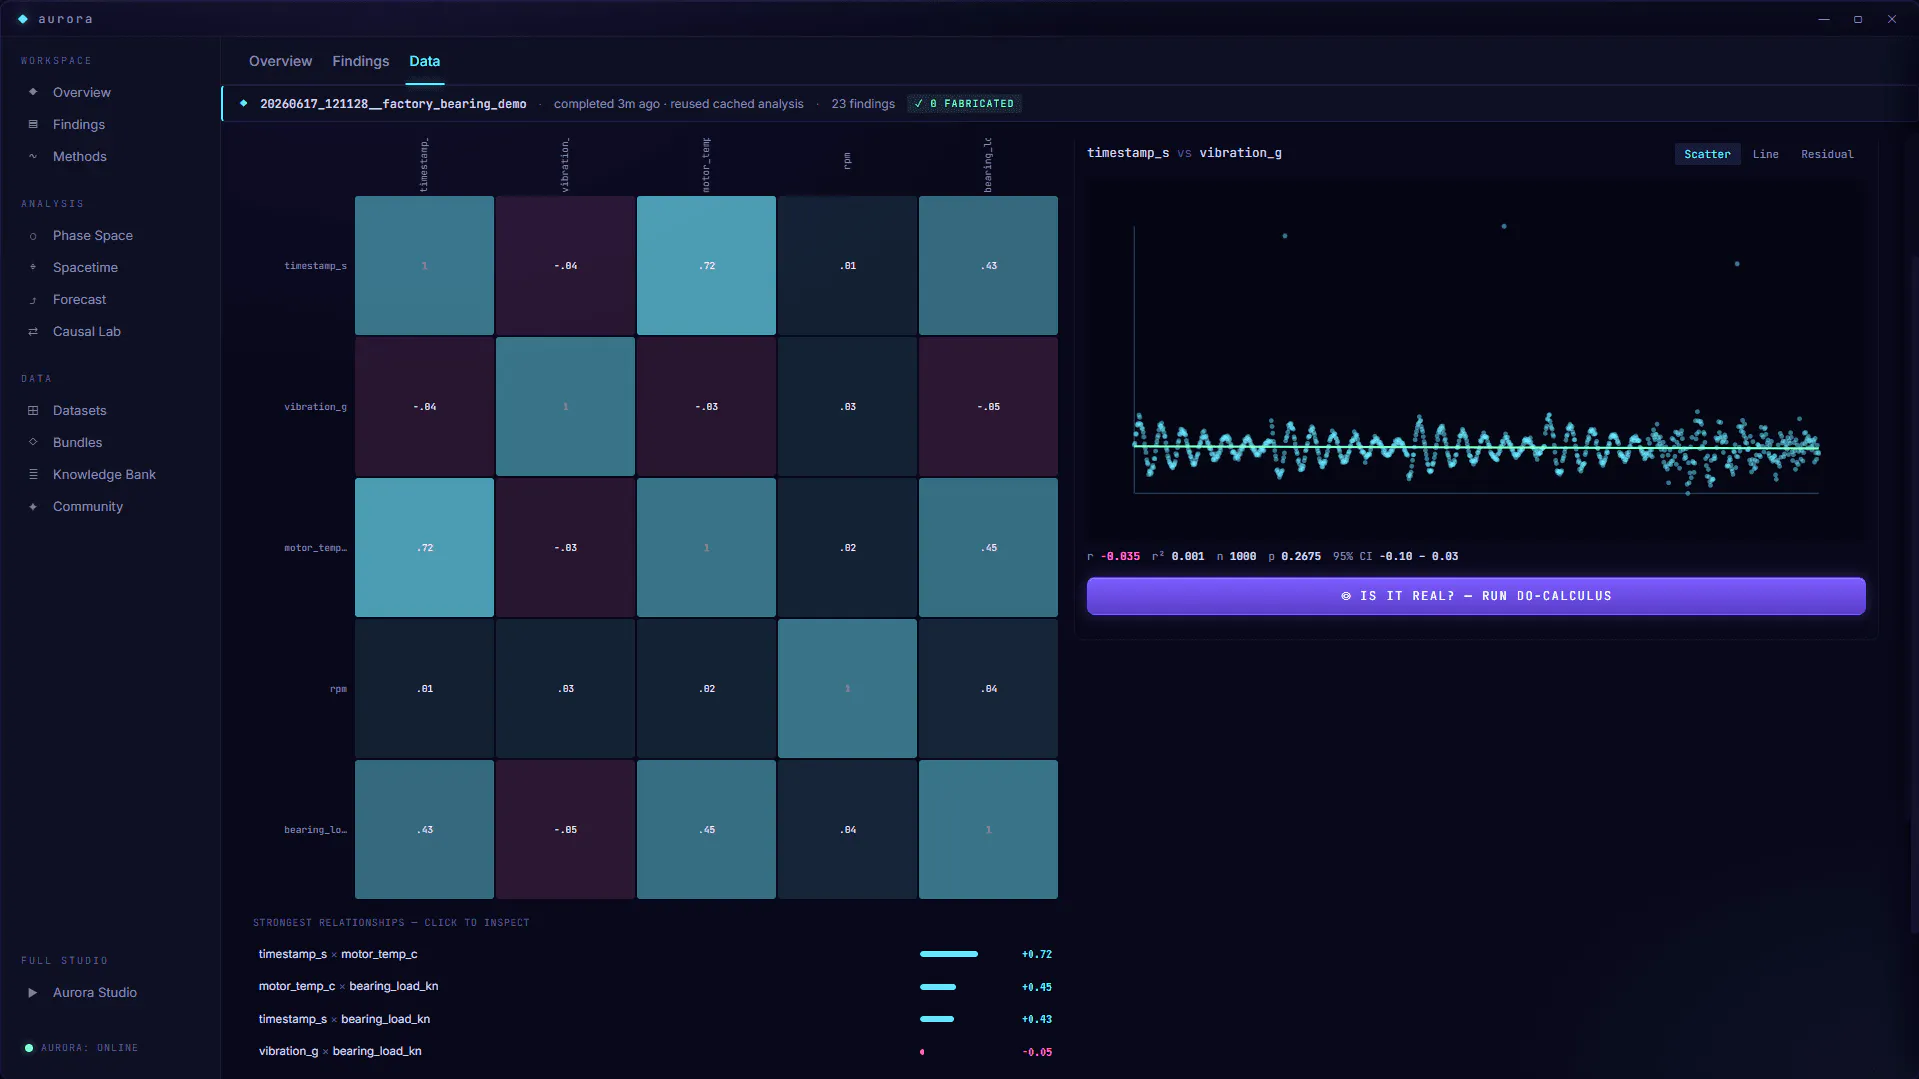1919x1079 pixels.
Task: Switch chart to Scatter view
Action: click(1707, 154)
